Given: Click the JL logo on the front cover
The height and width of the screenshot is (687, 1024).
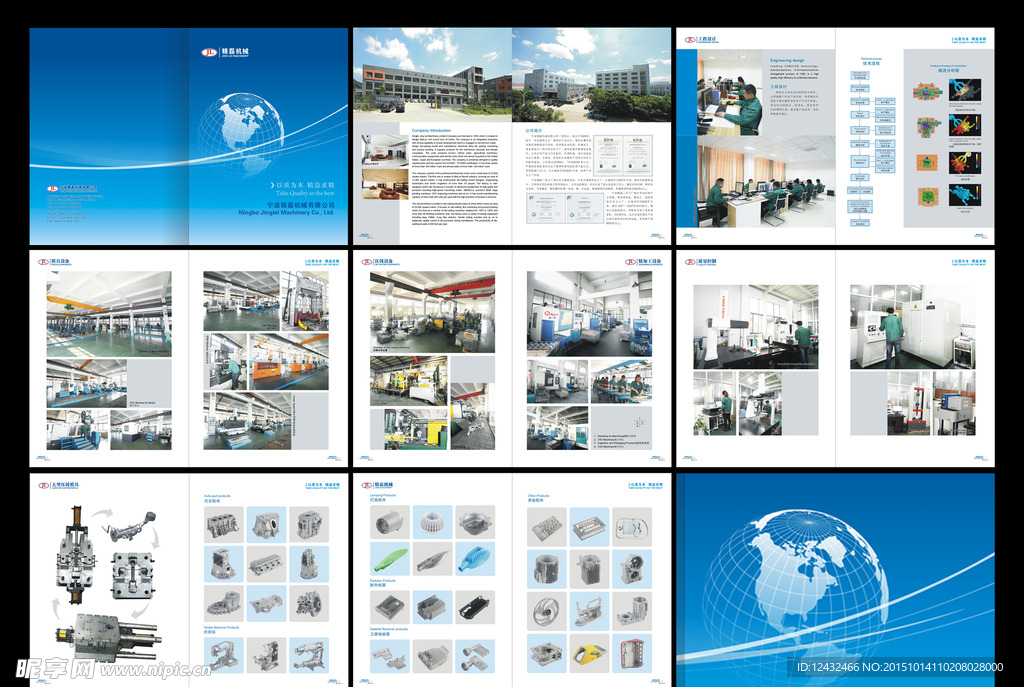Looking at the screenshot, I should tap(209, 52).
